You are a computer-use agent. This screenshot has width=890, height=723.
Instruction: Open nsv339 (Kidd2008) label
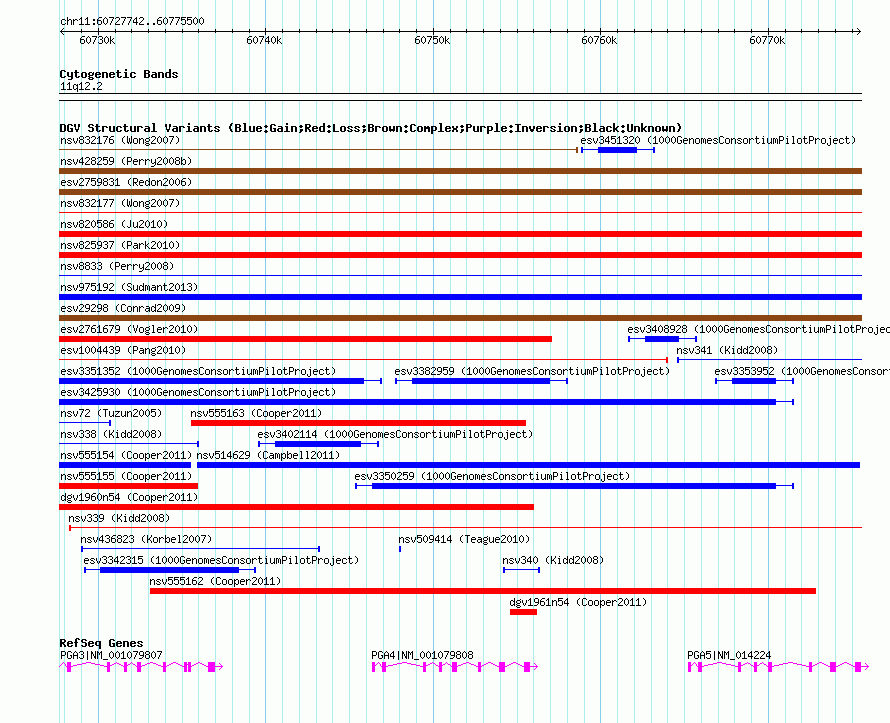click(119, 518)
